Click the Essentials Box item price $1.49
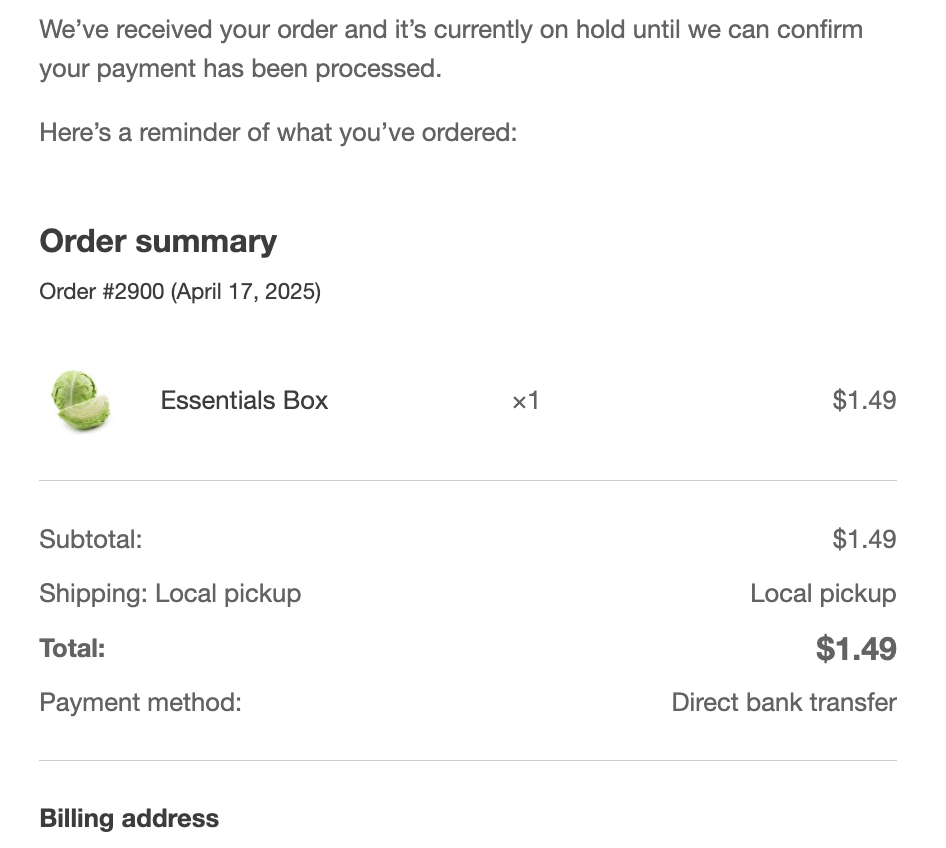Image resolution: width=946 pixels, height=848 pixels. coord(864,400)
